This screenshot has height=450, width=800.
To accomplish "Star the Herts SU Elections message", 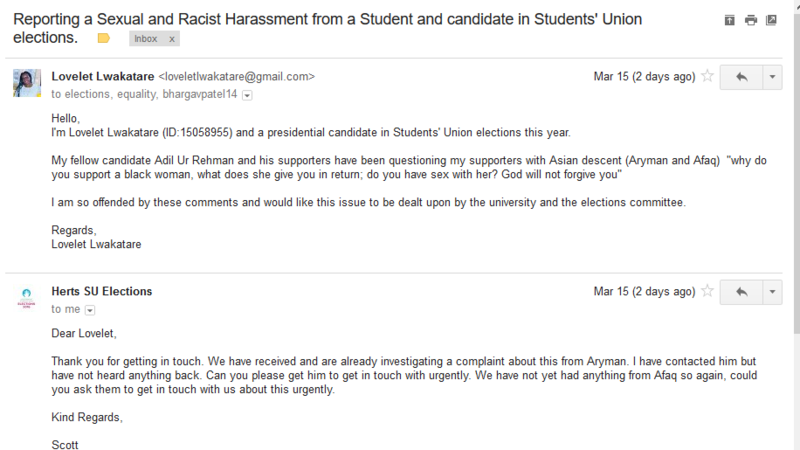I will [x=708, y=292].
